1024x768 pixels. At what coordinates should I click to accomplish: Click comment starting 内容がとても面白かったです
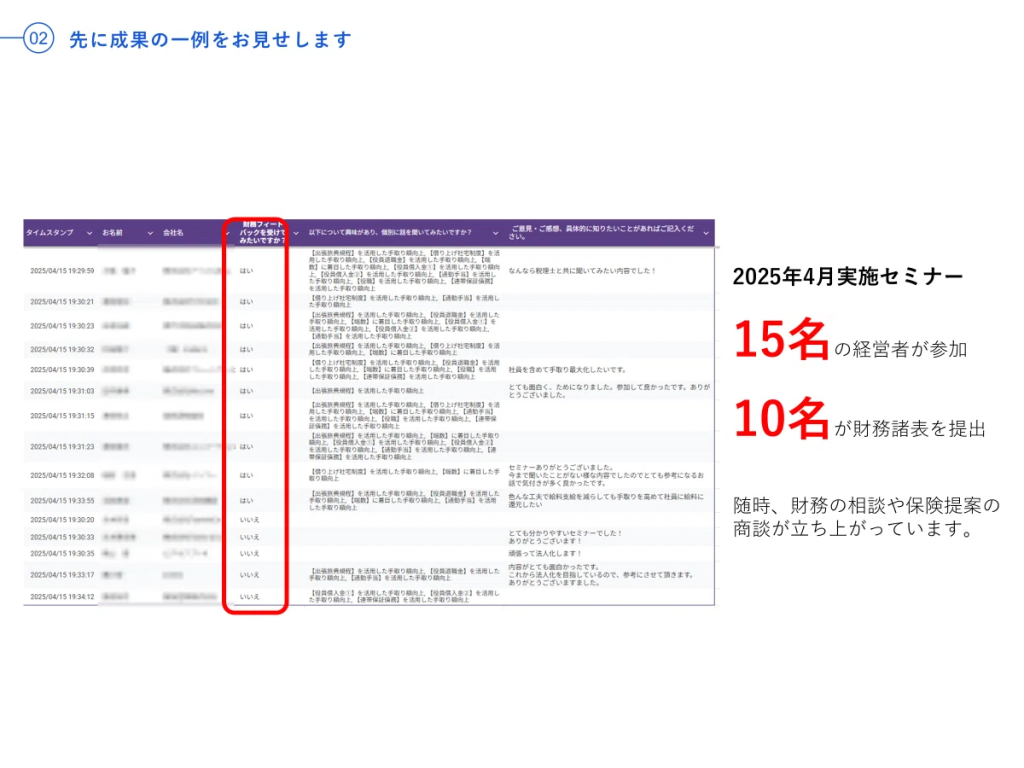[x=601, y=575]
